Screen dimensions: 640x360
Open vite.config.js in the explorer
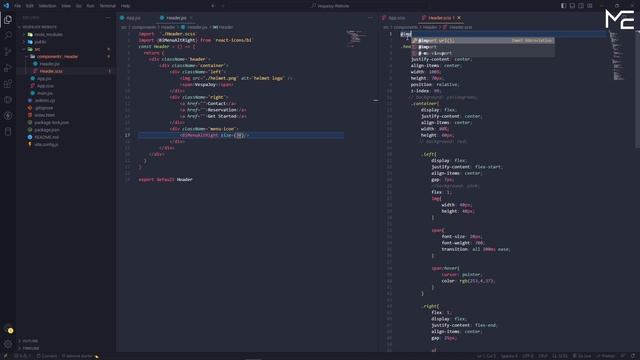(x=46, y=145)
